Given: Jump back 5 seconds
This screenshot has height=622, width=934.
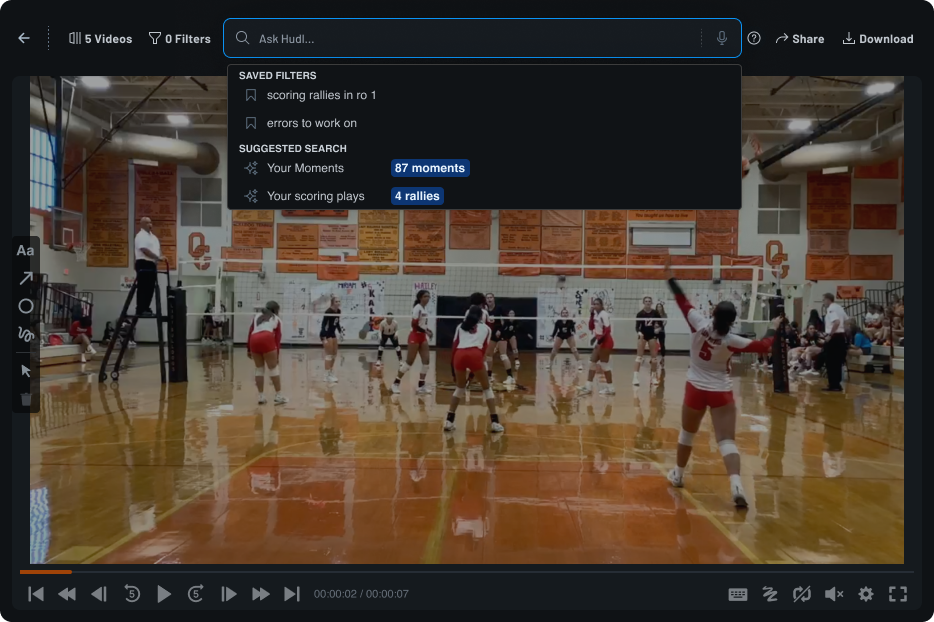Looking at the screenshot, I should [132, 594].
